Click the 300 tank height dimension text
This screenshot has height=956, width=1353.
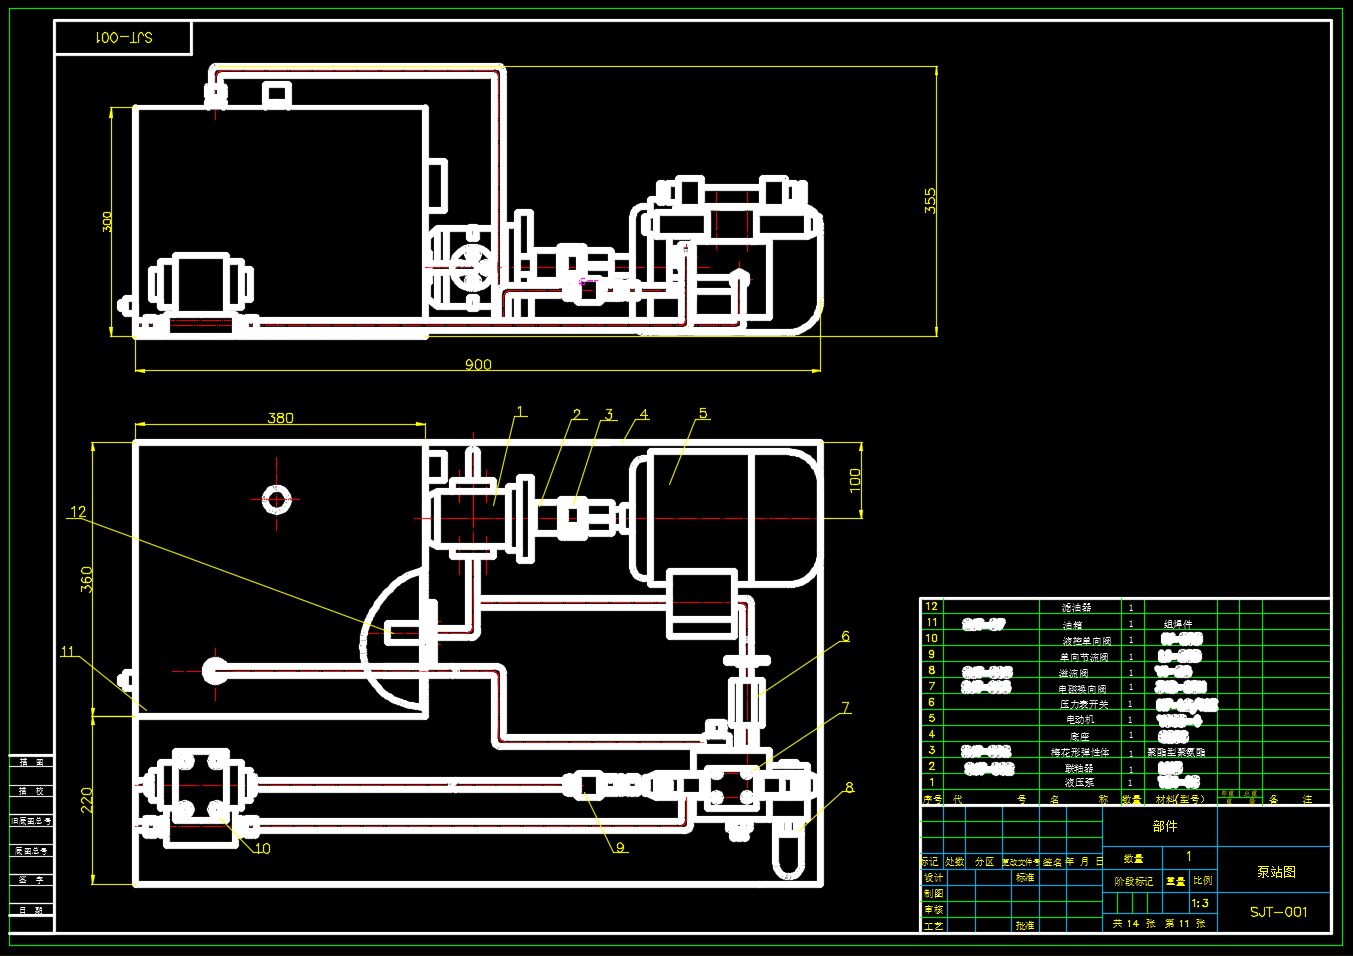coord(107,222)
